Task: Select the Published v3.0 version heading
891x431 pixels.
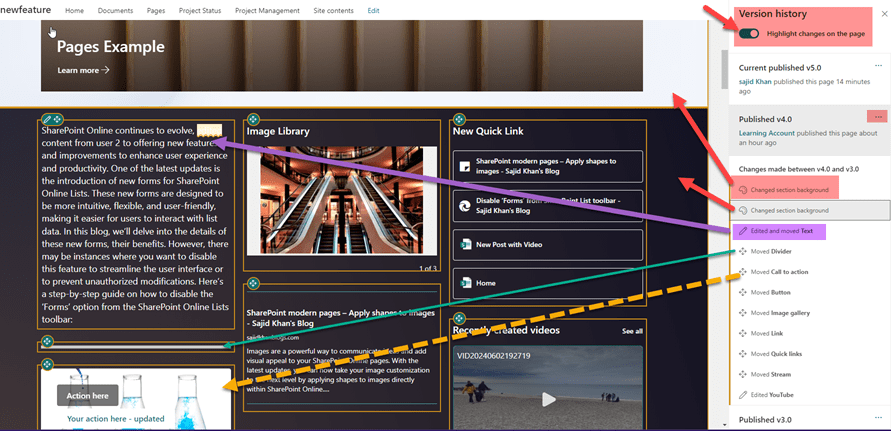Action: pyautogui.click(x=765, y=420)
